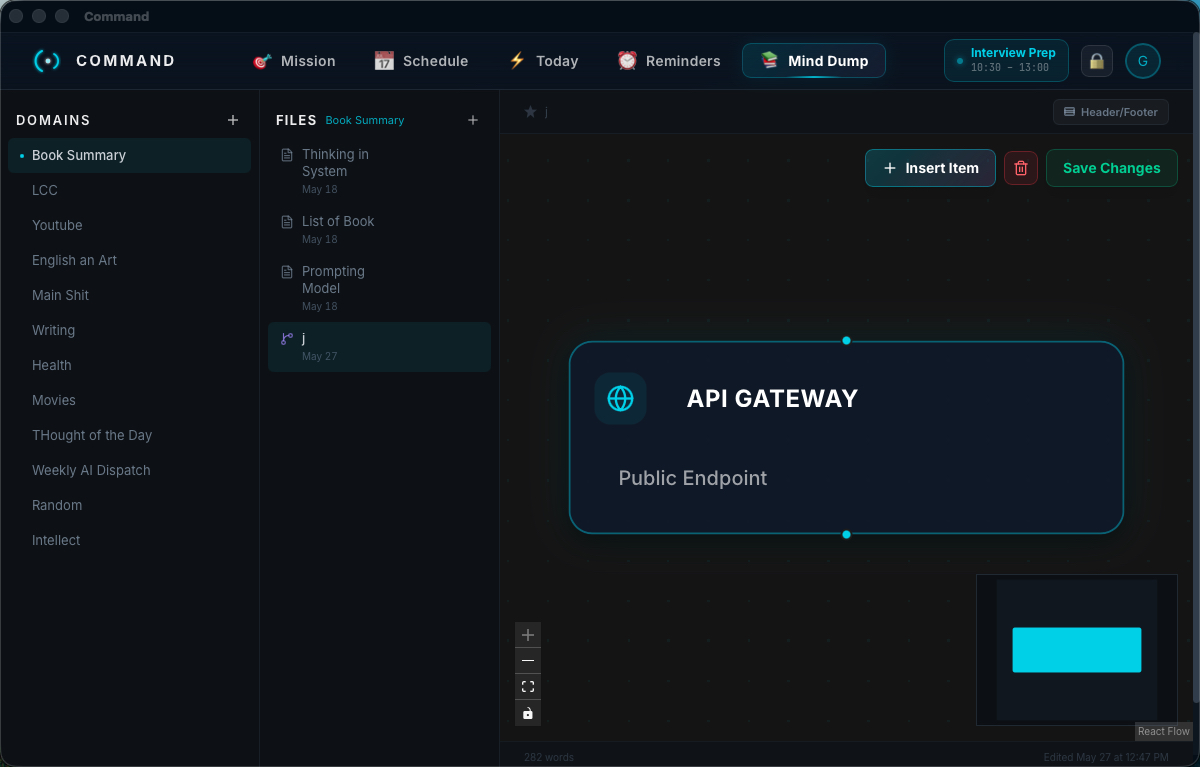The width and height of the screenshot is (1200, 767).
Task: Toggle canvas interactivity lock
Action: pyautogui.click(x=528, y=713)
